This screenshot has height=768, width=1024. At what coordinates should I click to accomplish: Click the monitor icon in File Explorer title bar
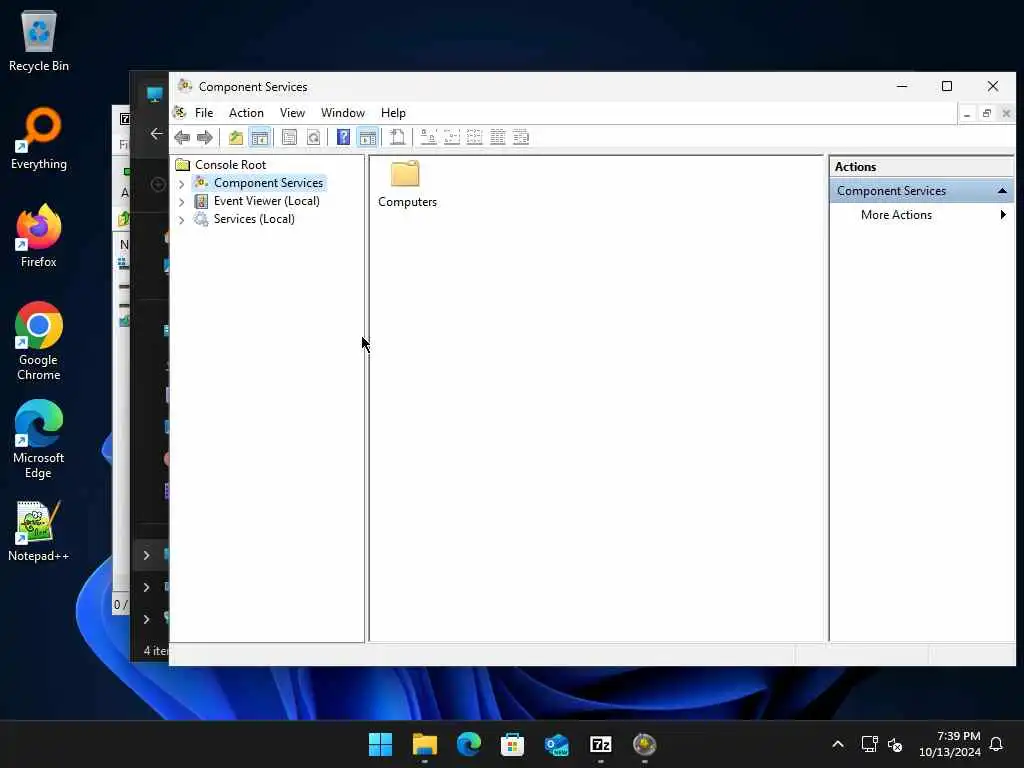coord(154,94)
